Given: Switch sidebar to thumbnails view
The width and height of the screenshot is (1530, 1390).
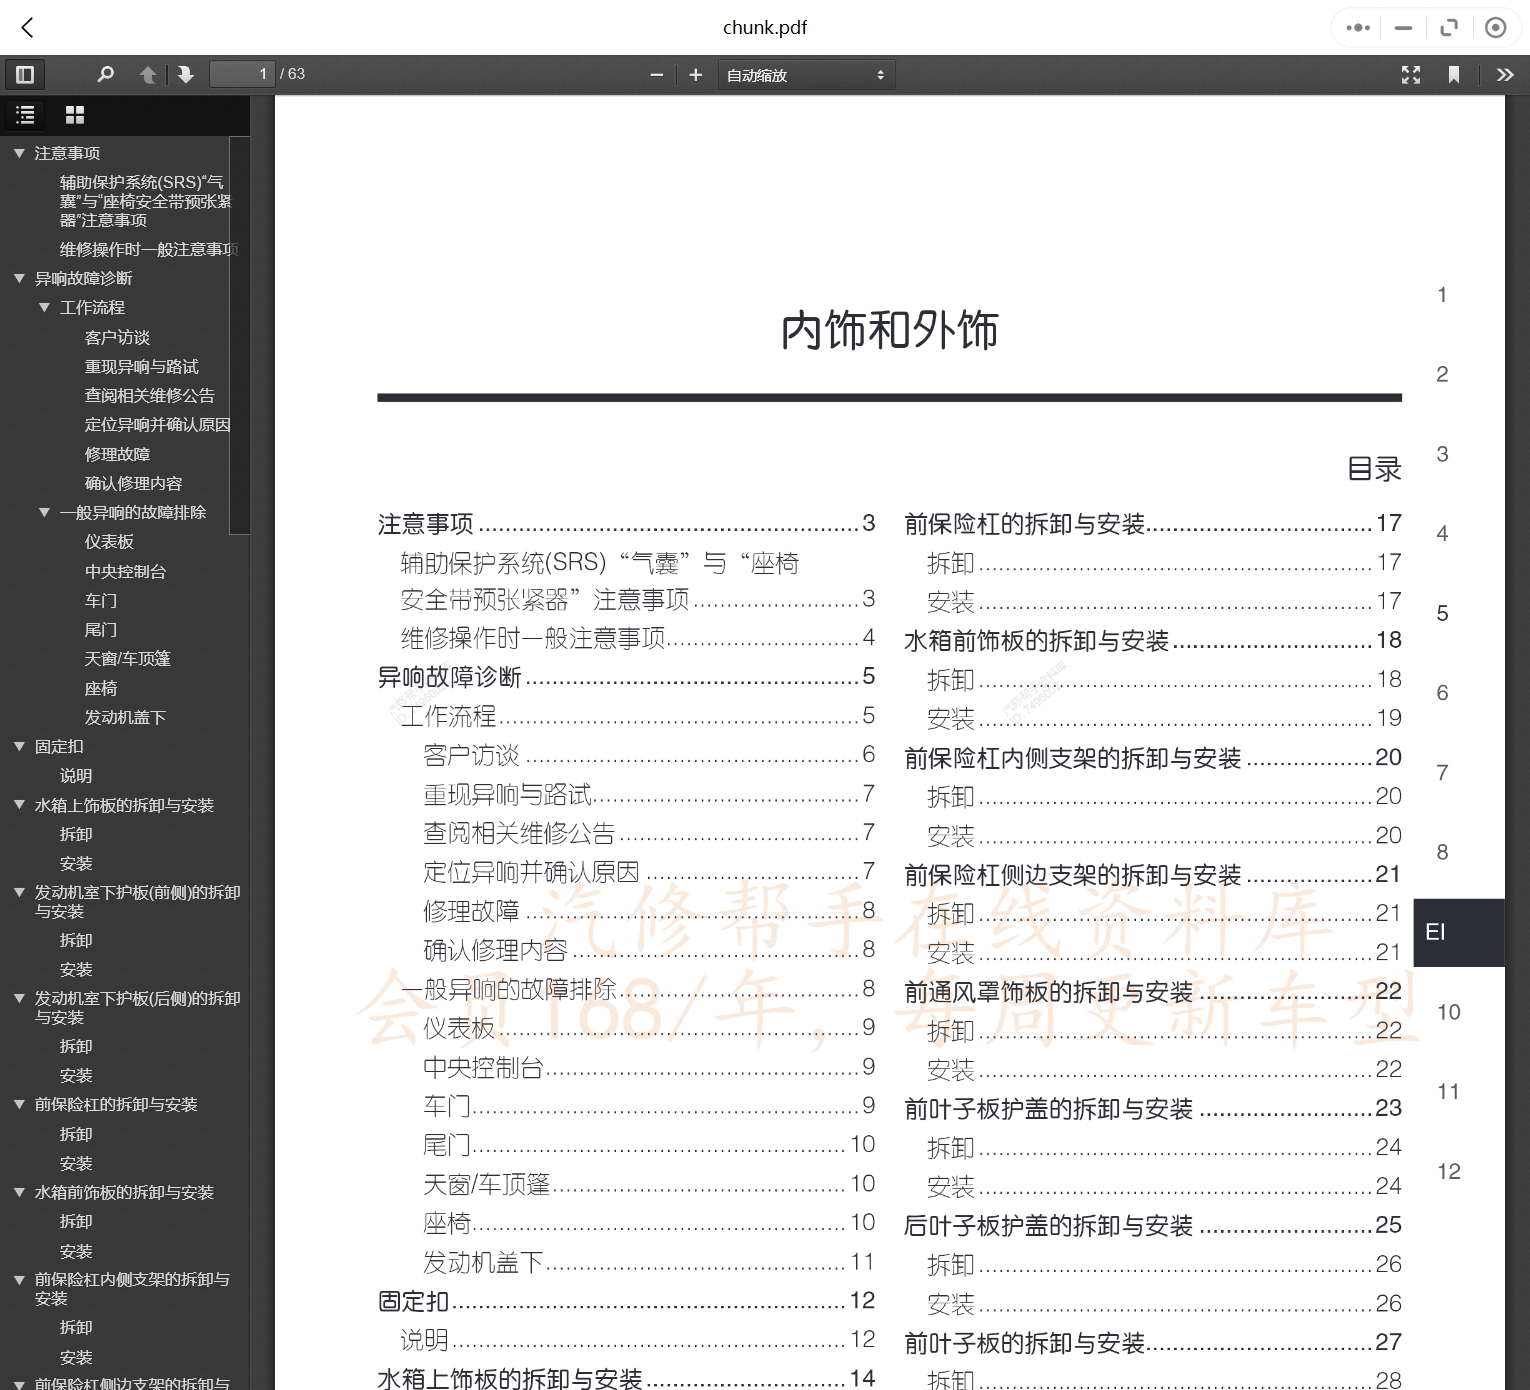Looking at the screenshot, I should (74, 115).
